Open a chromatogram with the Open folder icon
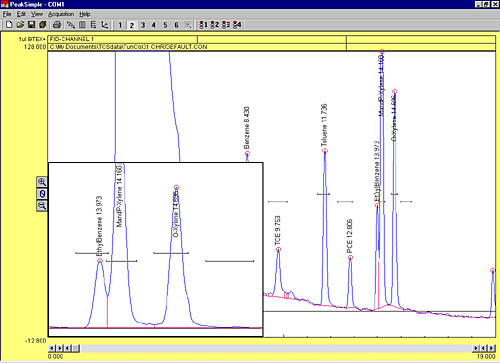This screenshot has width=500, height=363. coord(20,25)
